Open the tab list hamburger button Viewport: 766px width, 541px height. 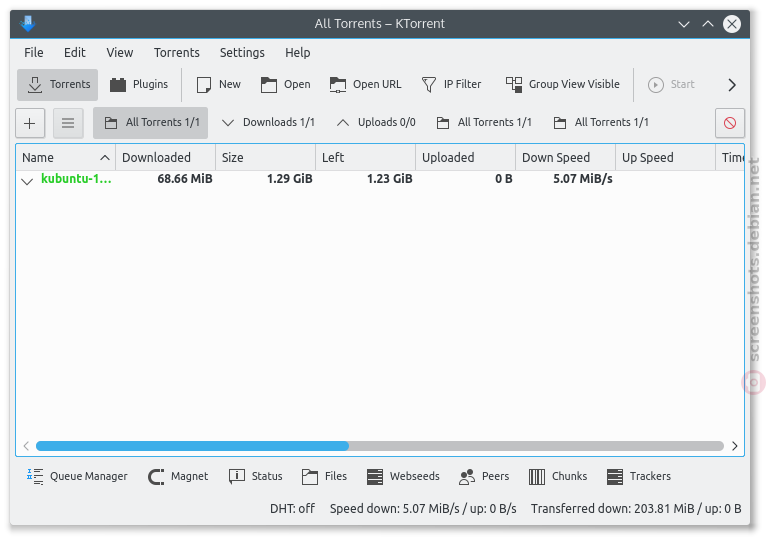point(68,123)
